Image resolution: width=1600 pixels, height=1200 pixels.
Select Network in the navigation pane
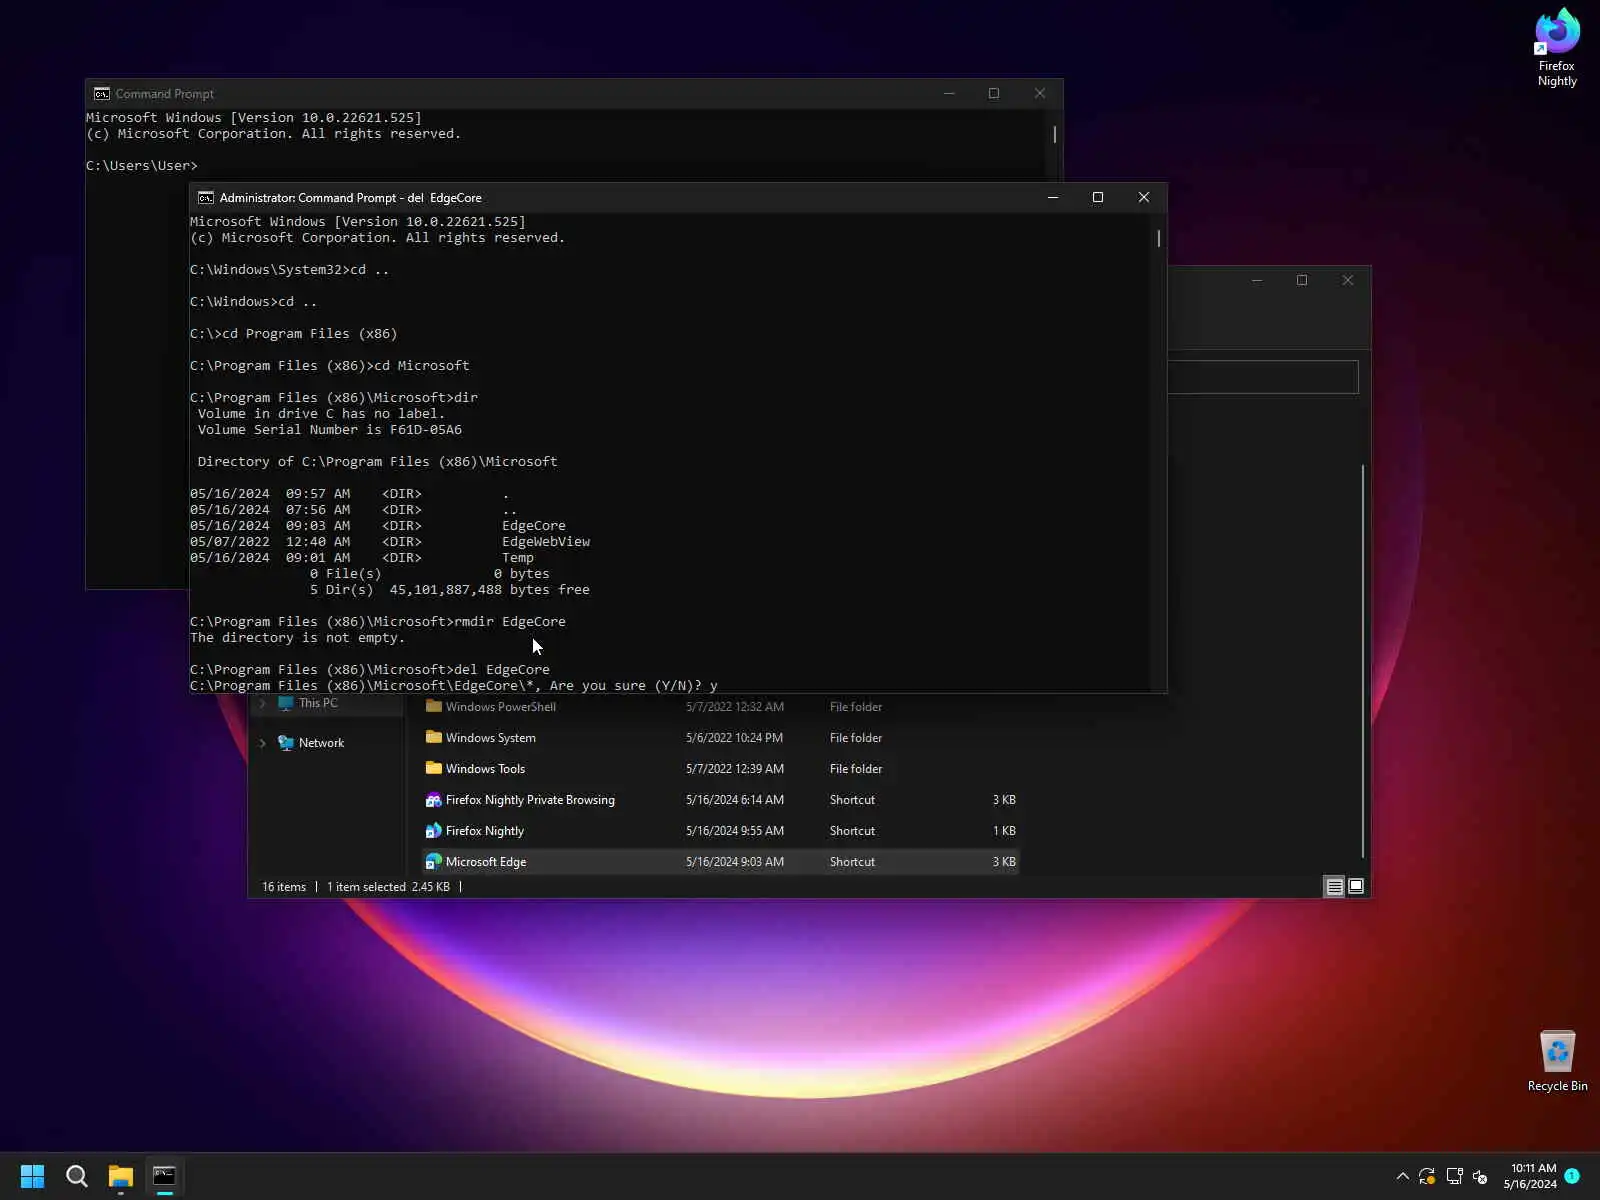coord(321,743)
